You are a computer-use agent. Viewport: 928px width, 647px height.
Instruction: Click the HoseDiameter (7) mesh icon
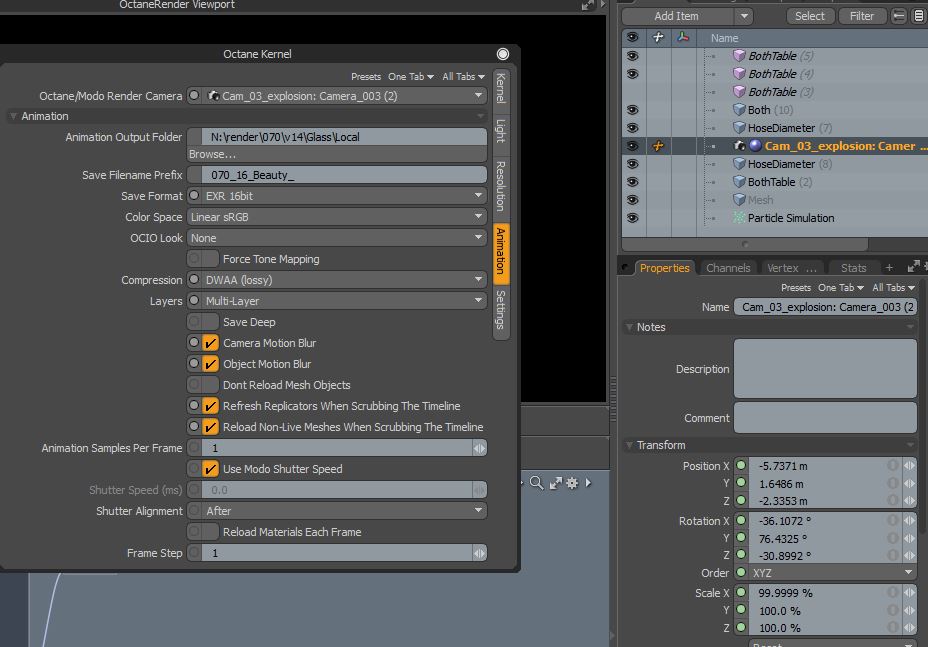pos(739,128)
